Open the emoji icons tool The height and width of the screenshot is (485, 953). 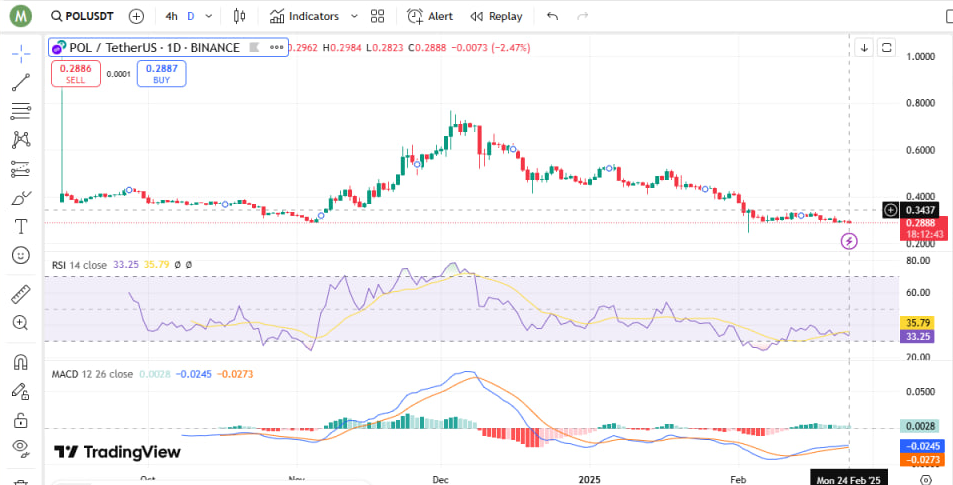click(x=21, y=255)
